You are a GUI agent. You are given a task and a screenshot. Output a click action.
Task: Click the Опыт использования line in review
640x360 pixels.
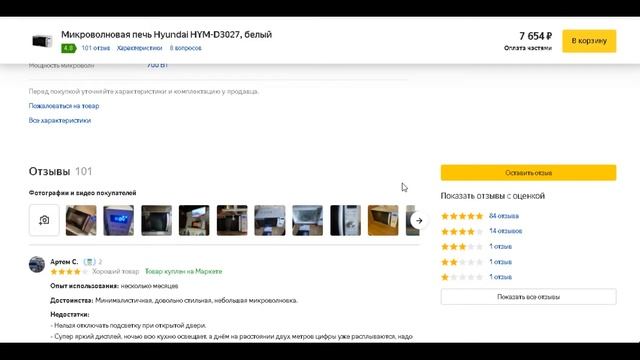[x=114, y=286]
